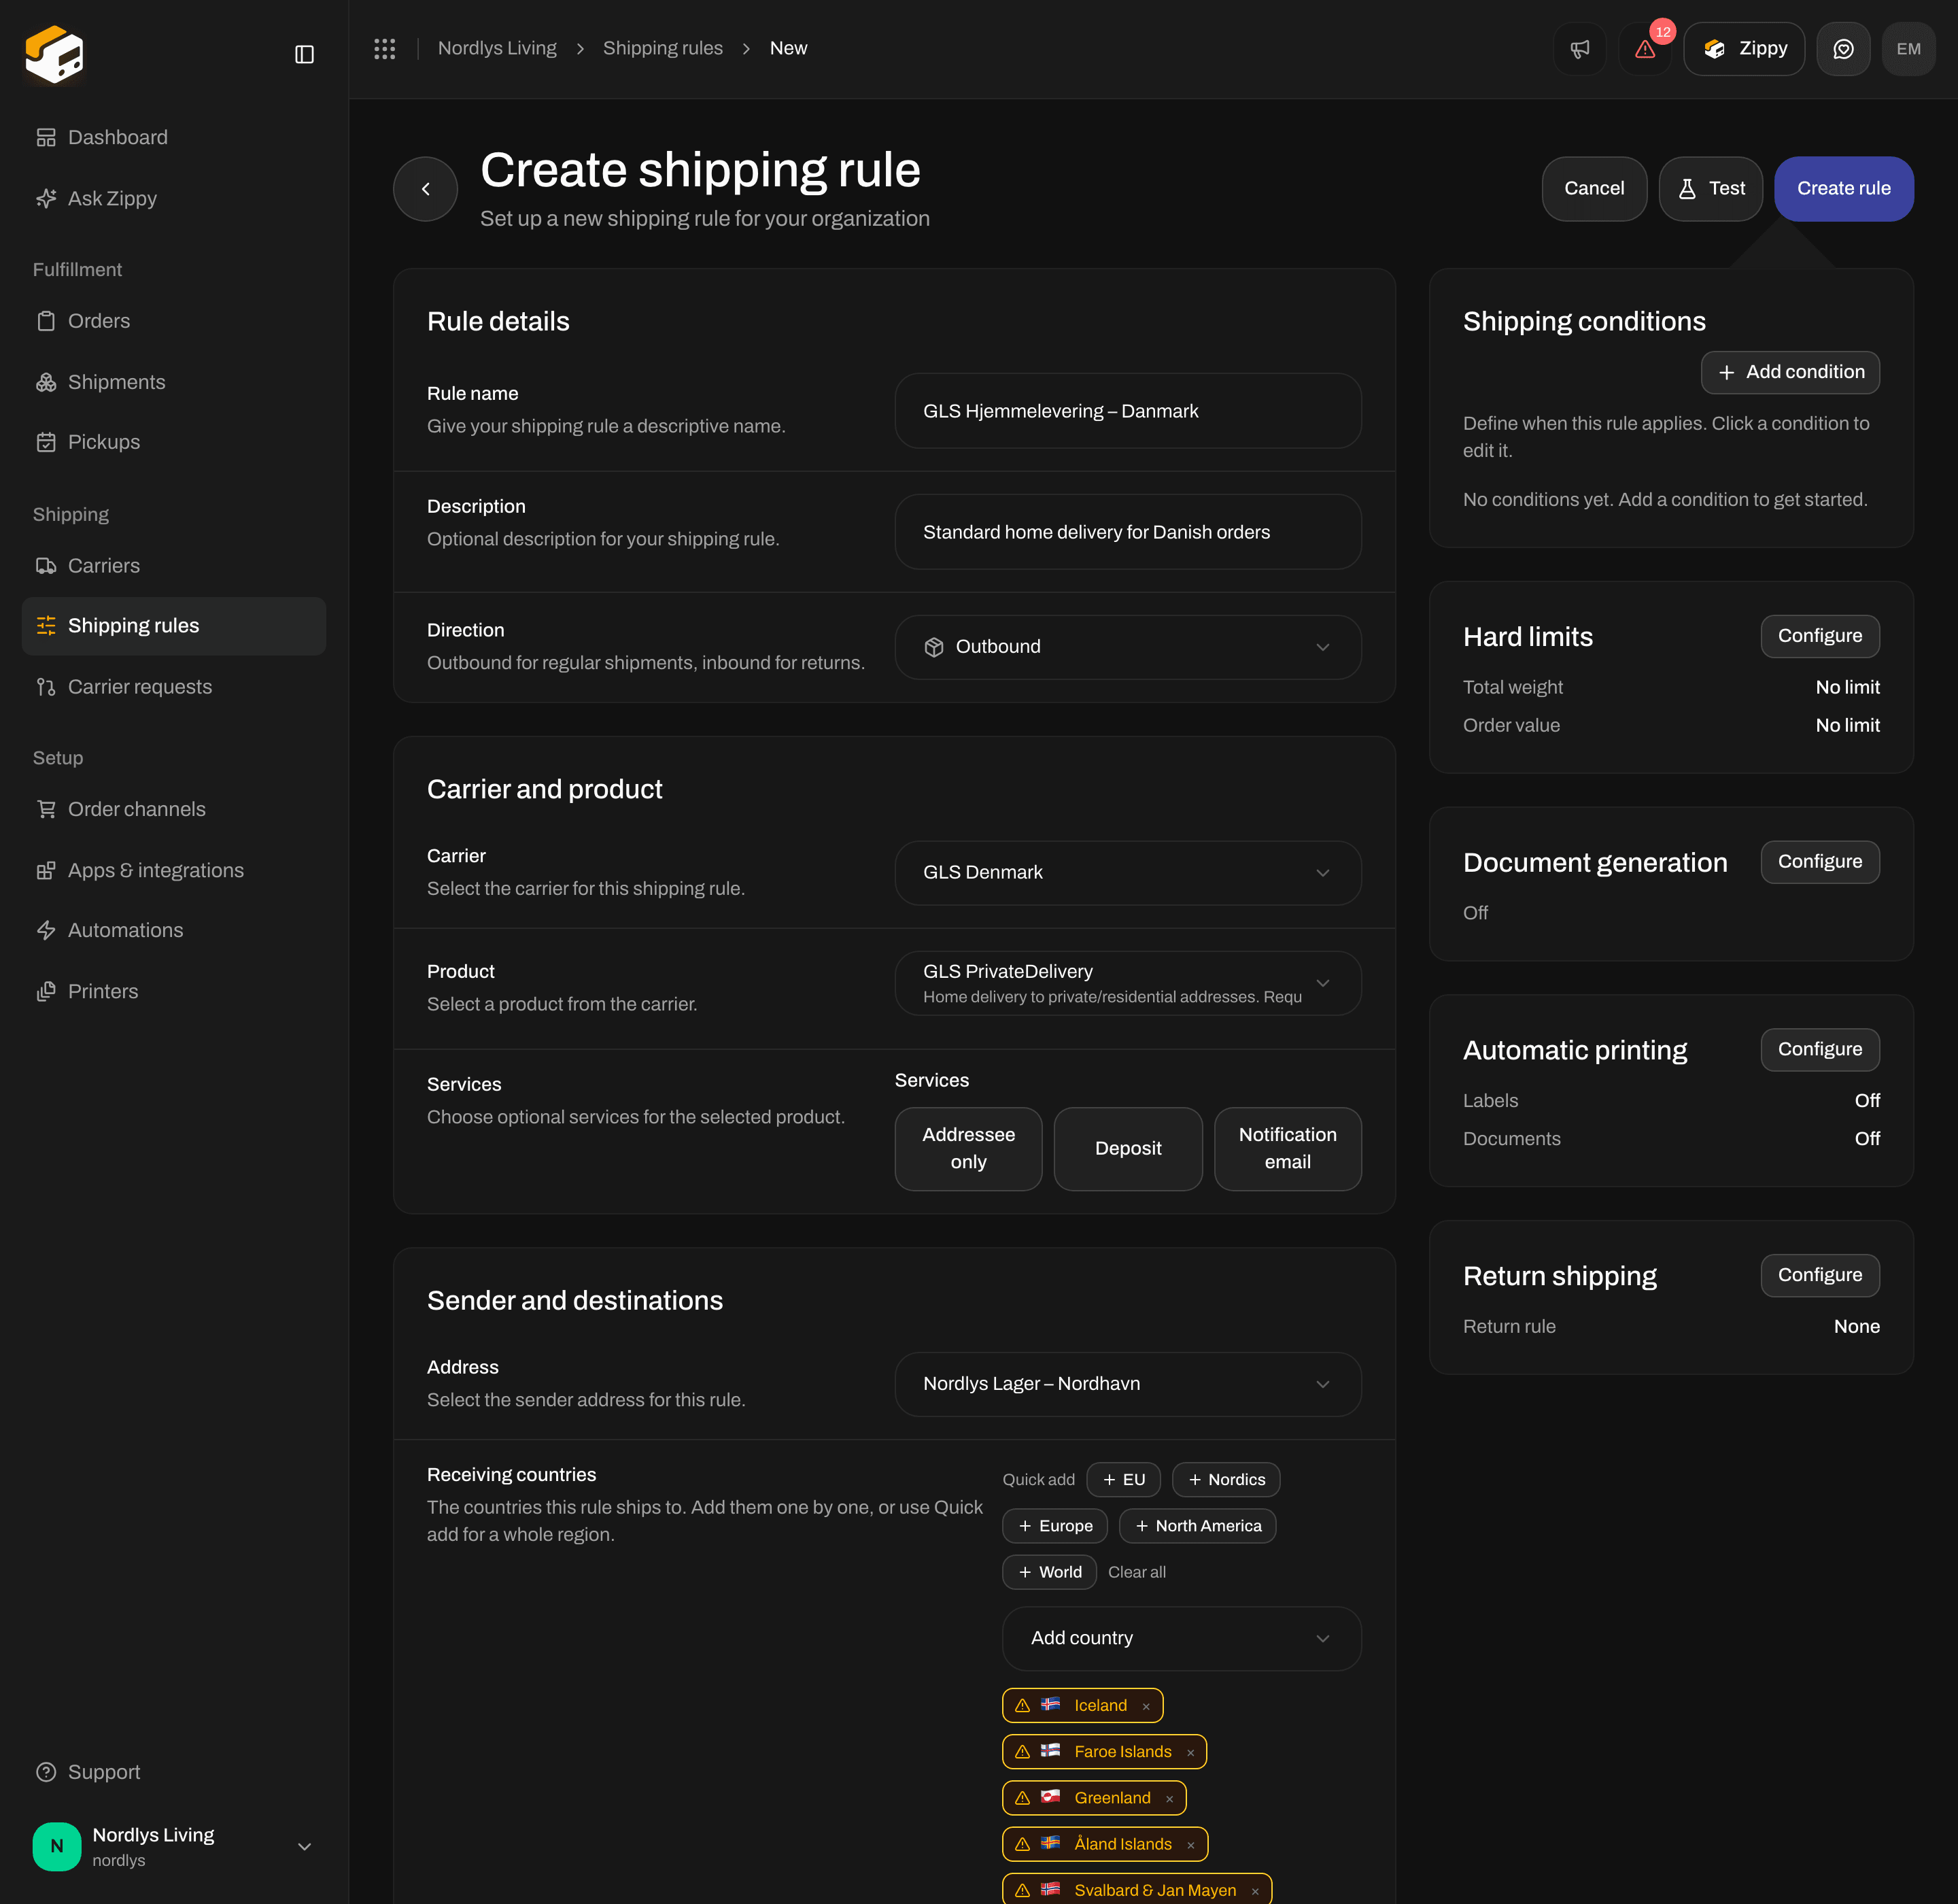The image size is (1958, 1904).
Task: Open Carriers in the sidebar
Action: pyautogui.click(x=174, y=566)
